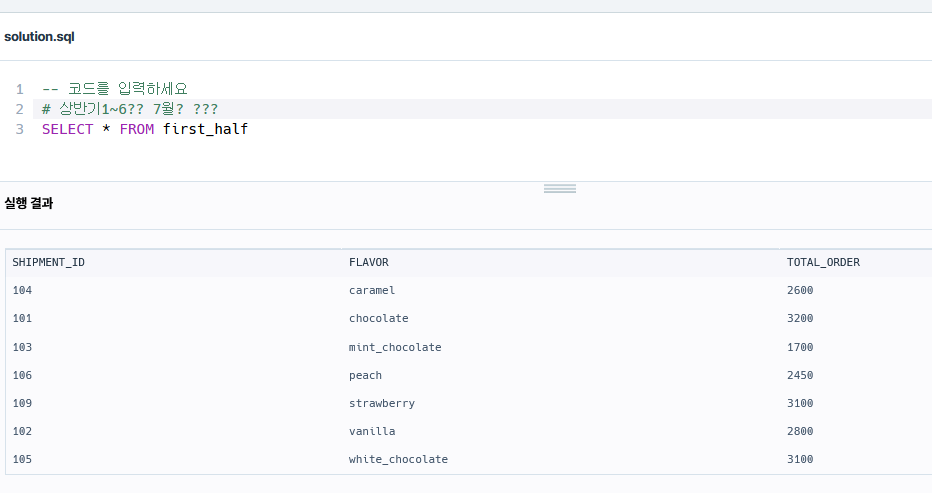The image size is (932, 493).
Task: Select shipment ID 109 cell
Action: [22, 403]
